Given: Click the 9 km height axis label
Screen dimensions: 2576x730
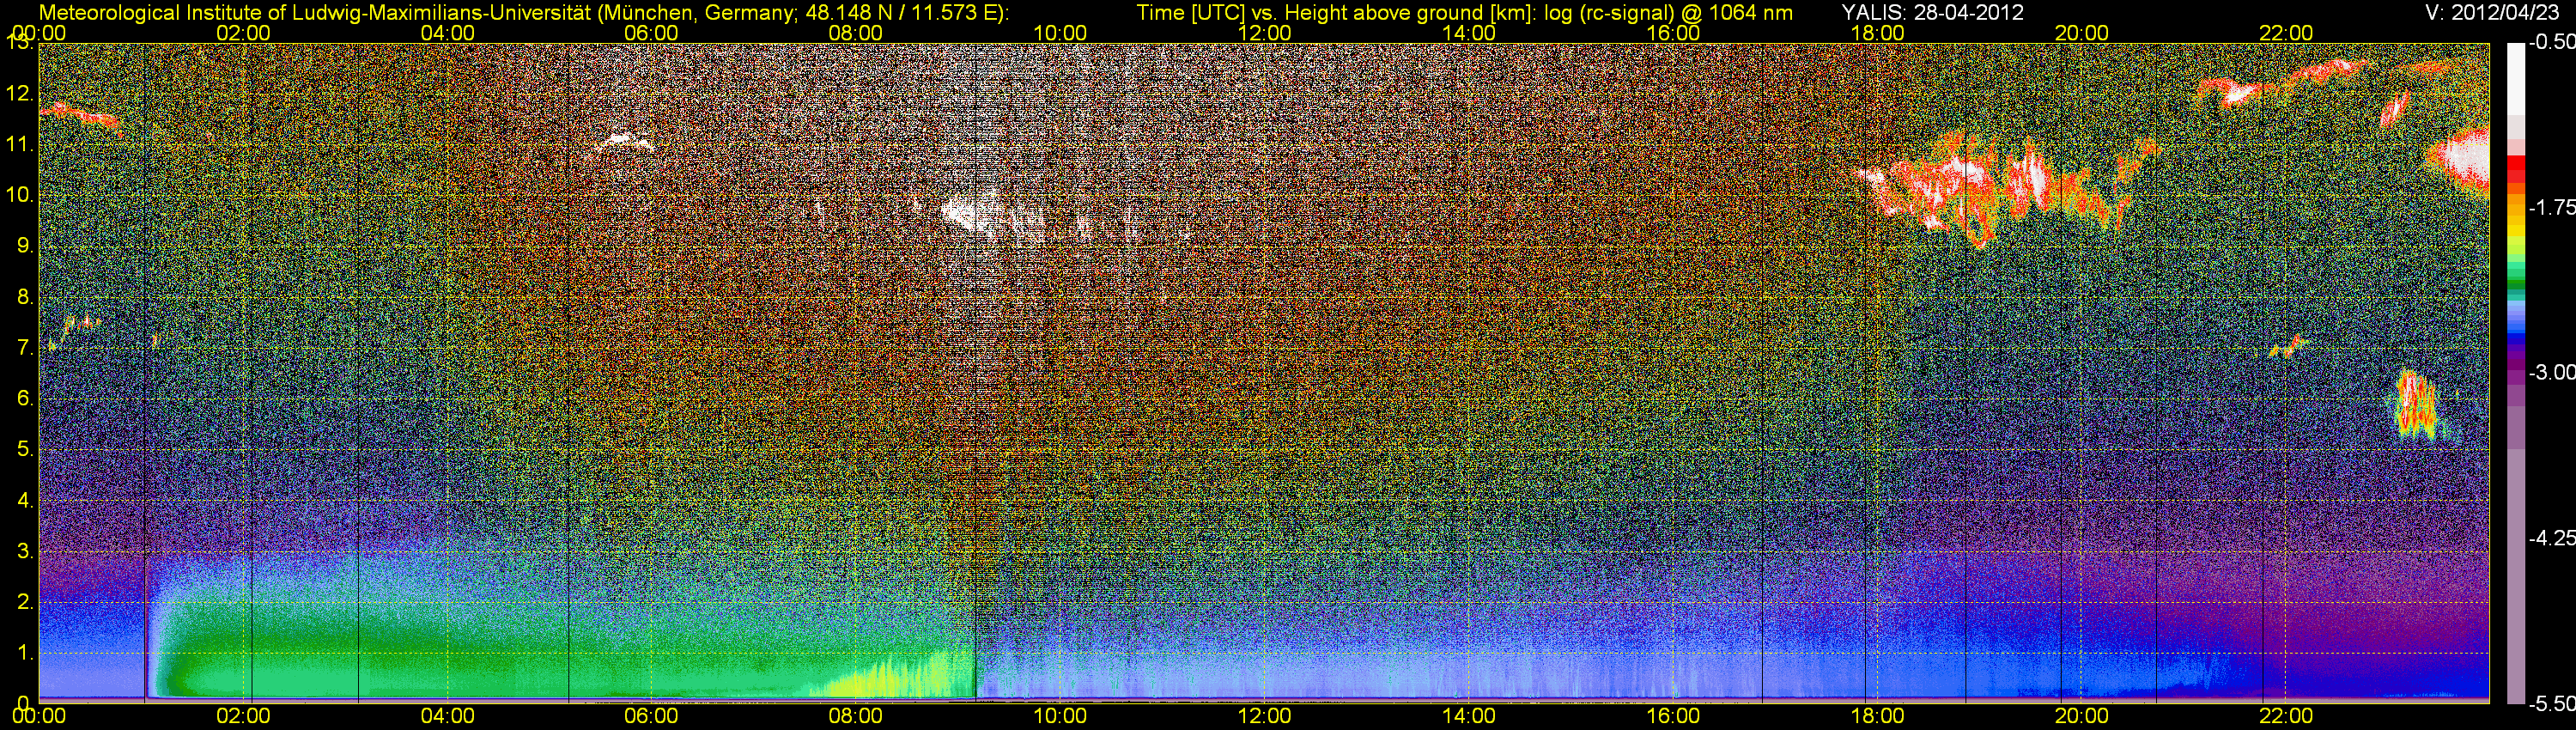Looking at the screenshot, I should (x=26, y=245).
